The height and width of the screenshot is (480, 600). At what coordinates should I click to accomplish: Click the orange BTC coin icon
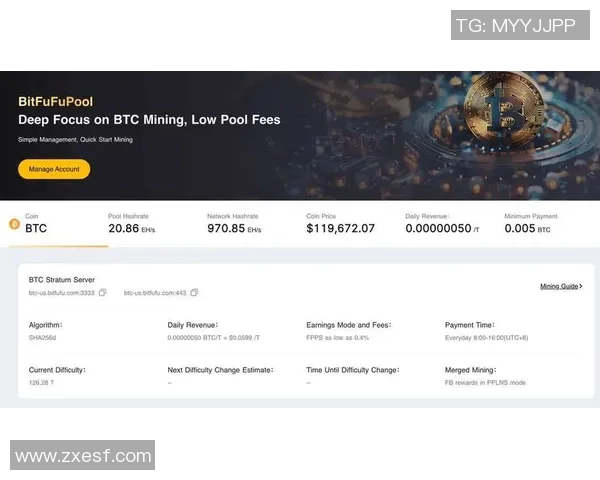click(14, 225)
